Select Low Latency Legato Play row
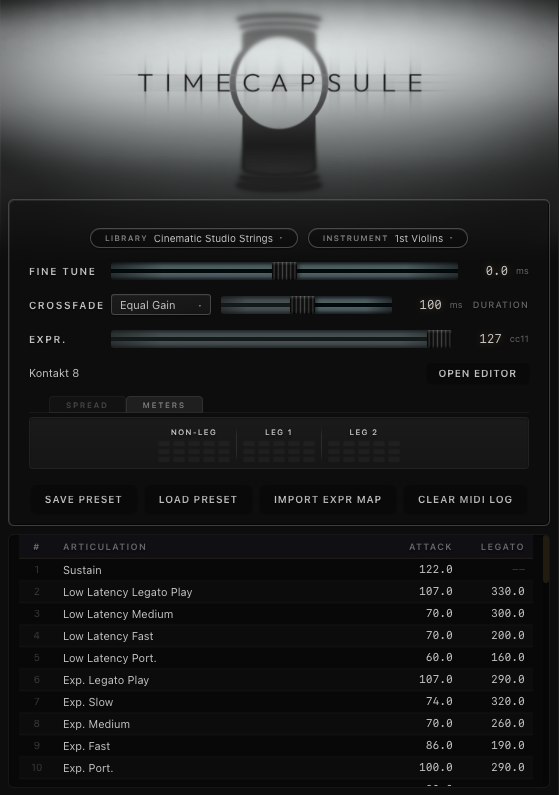This screenshot has width=559, height=795. (276, 592)
